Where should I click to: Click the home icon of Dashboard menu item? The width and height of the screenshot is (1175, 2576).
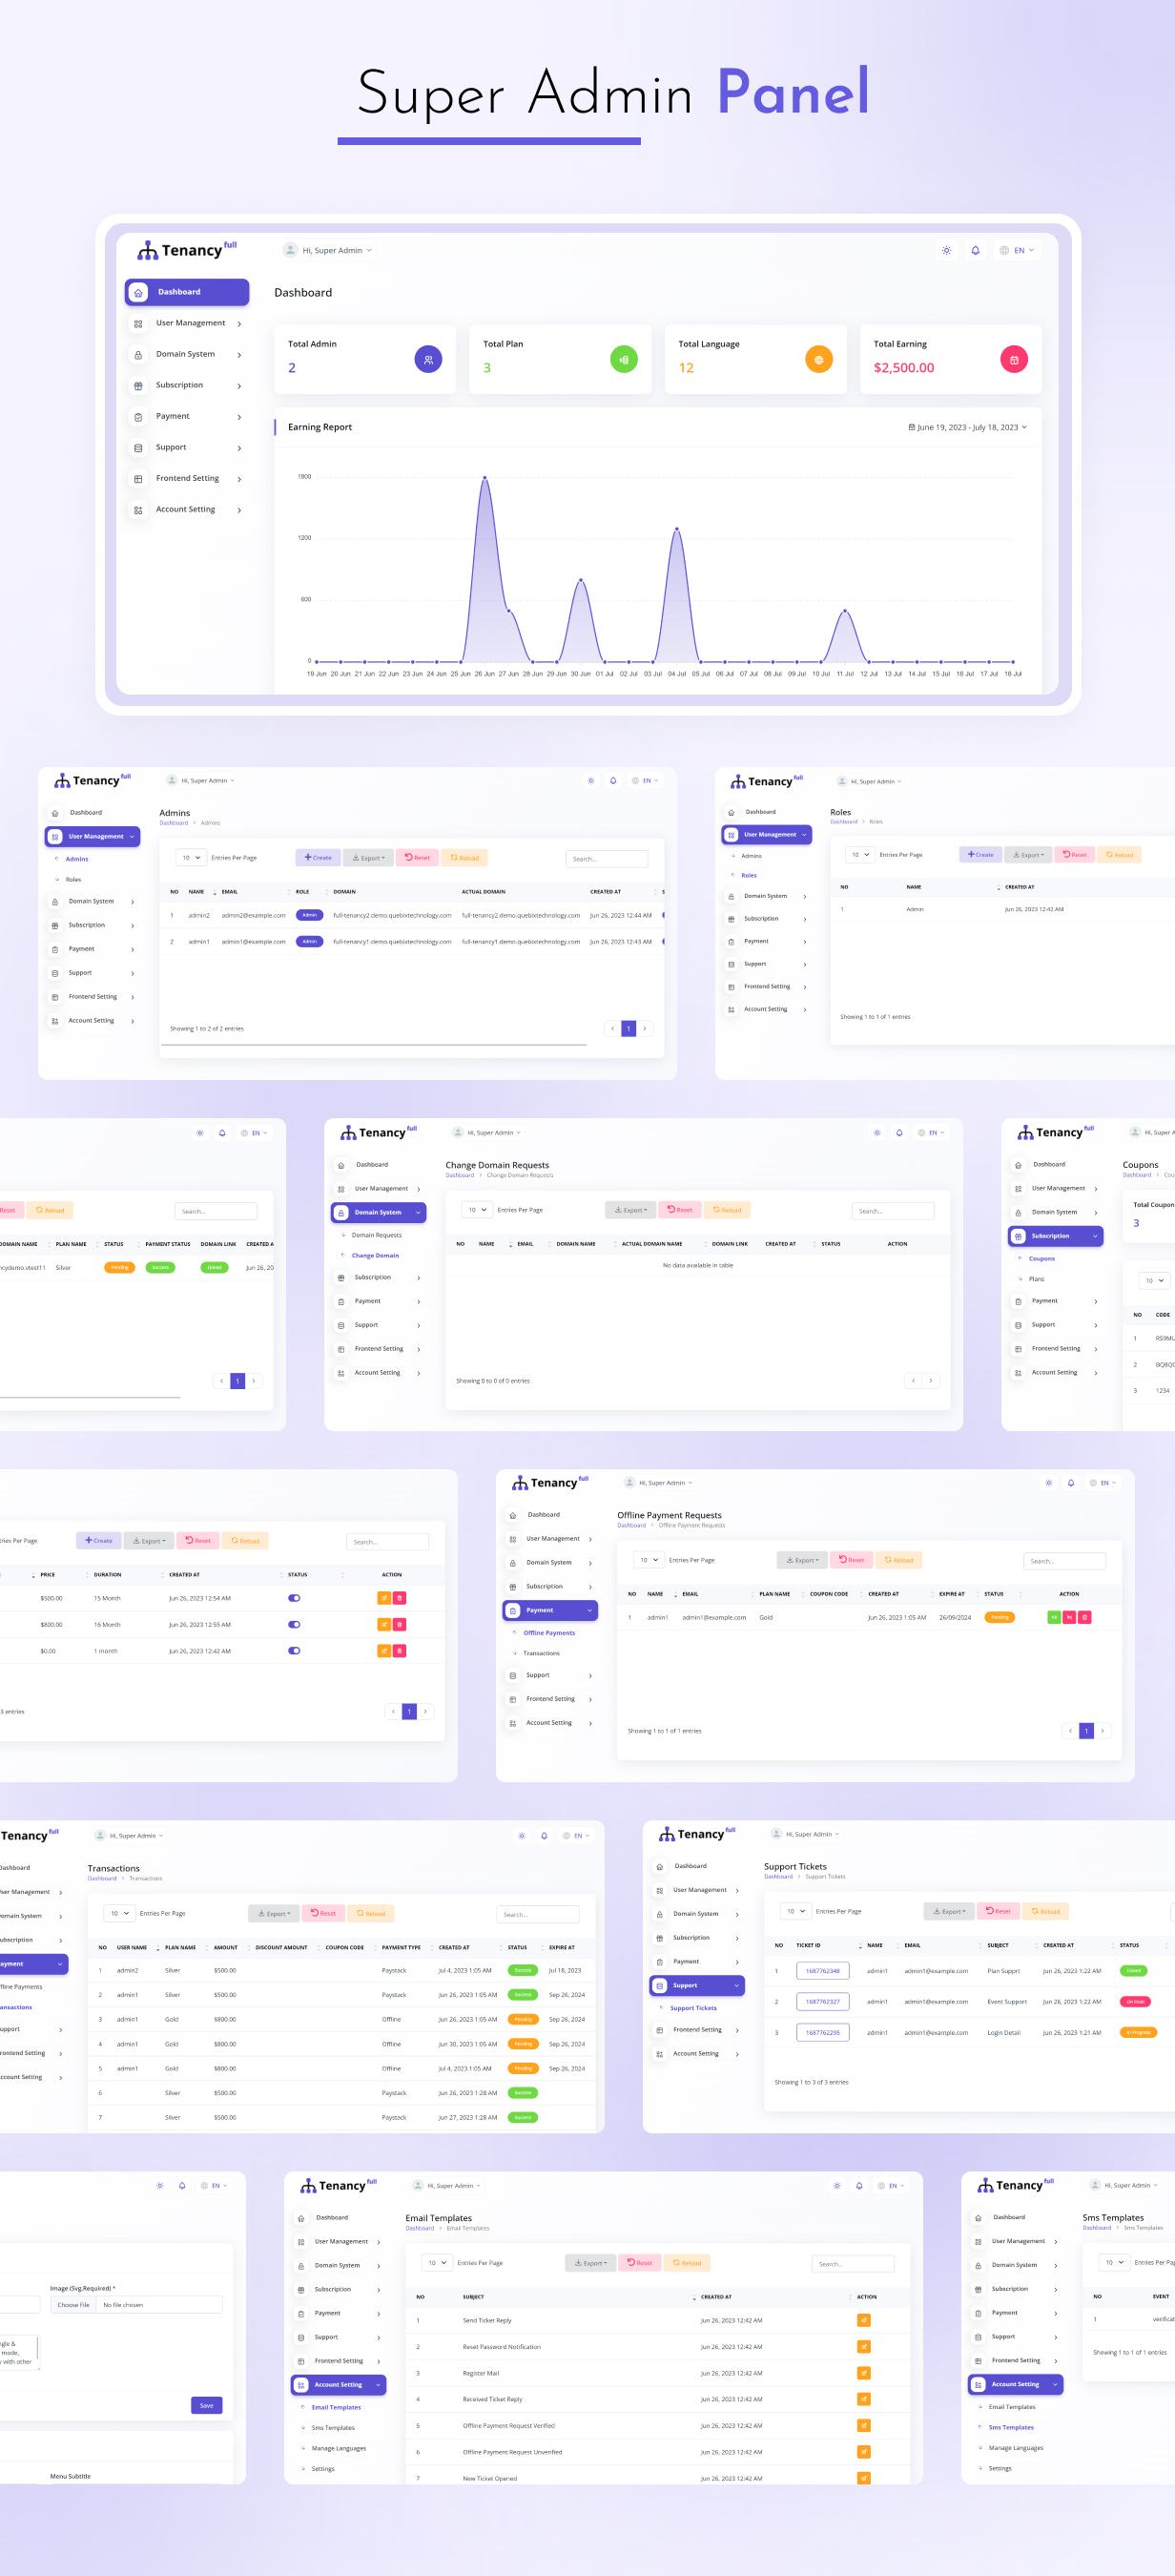coord(138,292)
